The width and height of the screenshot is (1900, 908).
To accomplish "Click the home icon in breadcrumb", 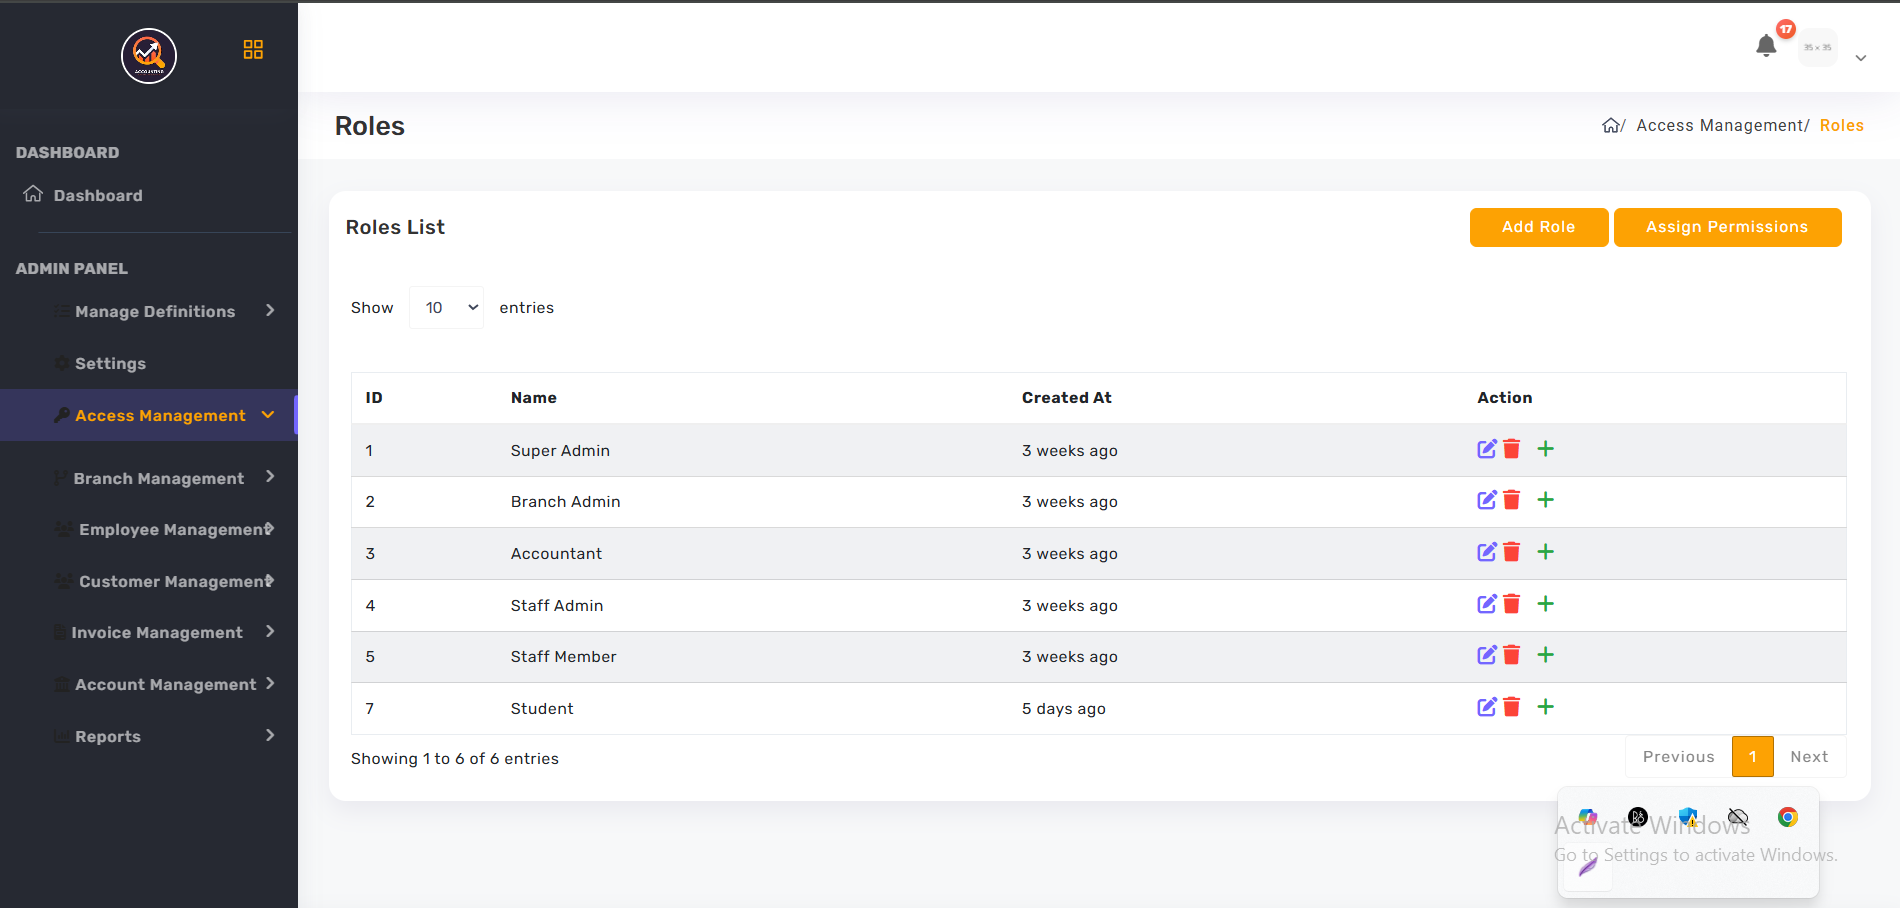I will 1611,126.
